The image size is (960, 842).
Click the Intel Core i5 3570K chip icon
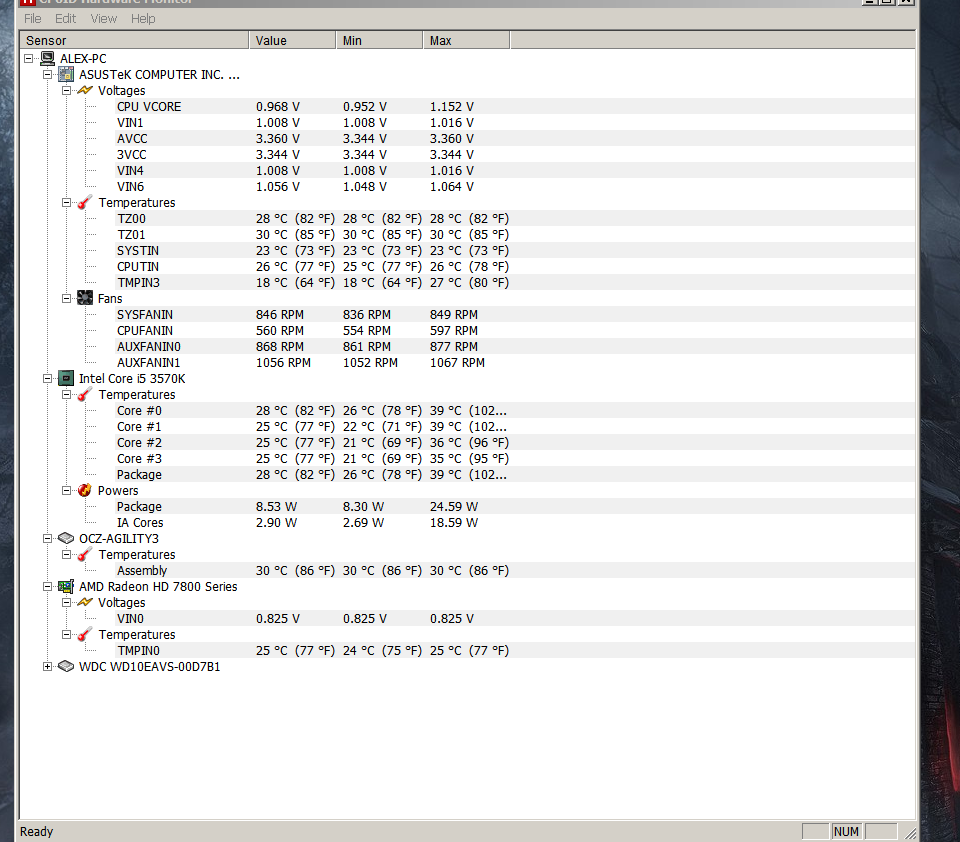pyautogui.click(x=66, y=378)
